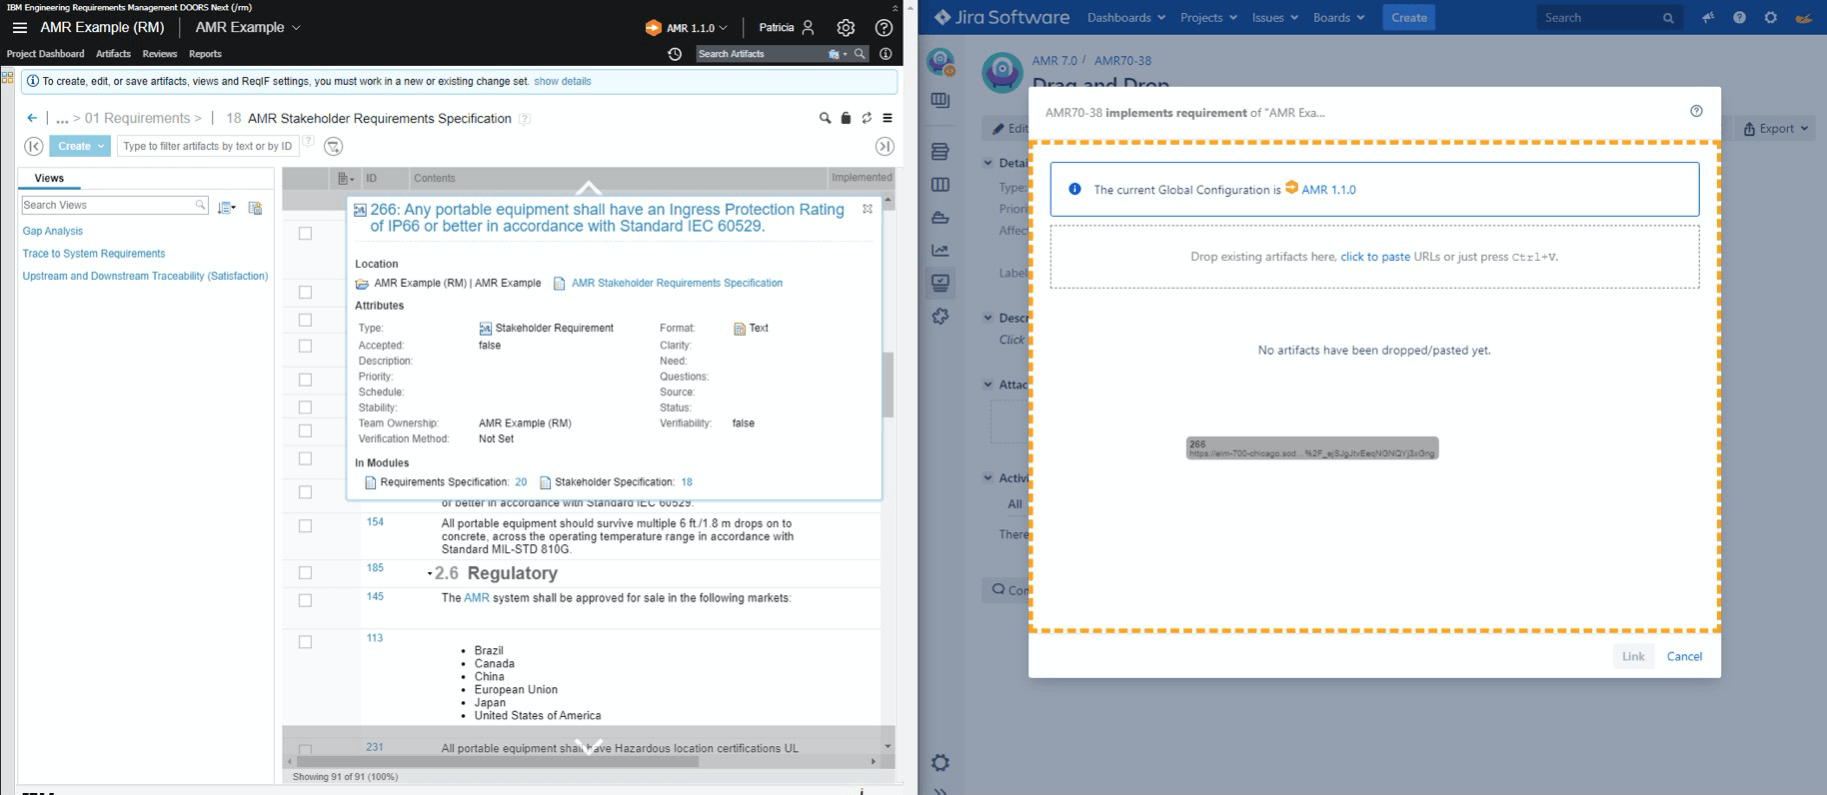
Task: Click the magnifier in Search Artifacts
Action: pyautogui.click(x=860, y=54)
